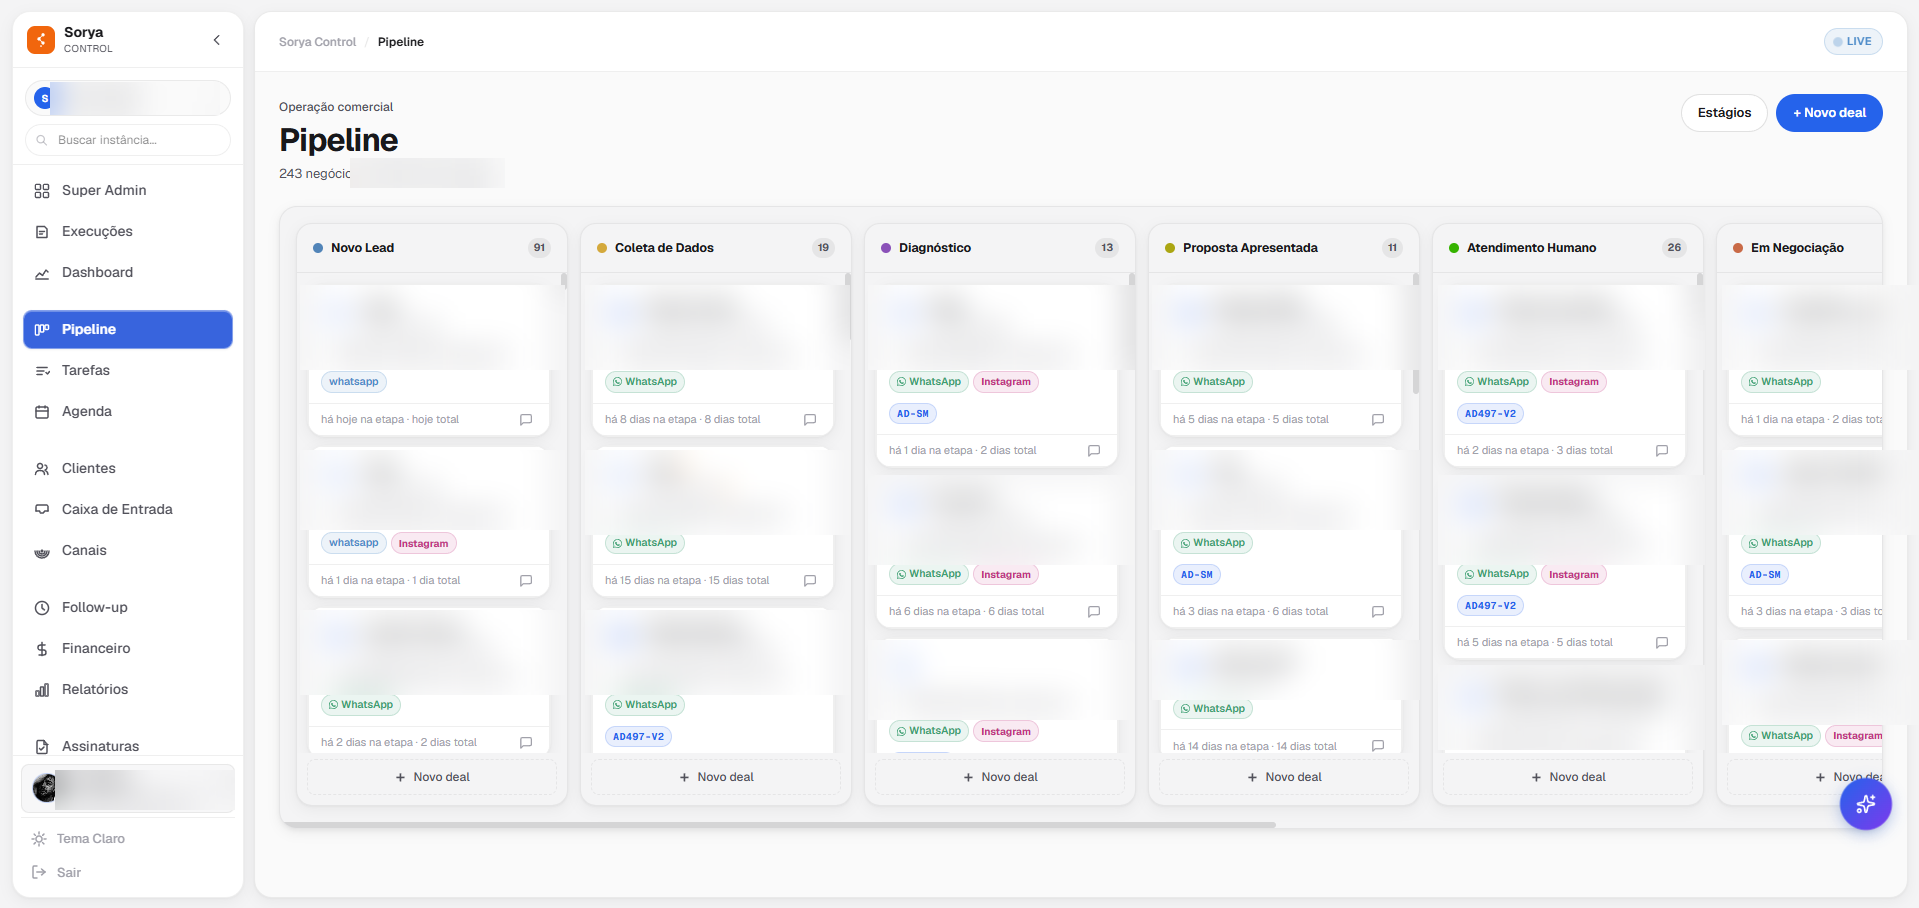Click the 26 count badge on Atendimento Humano
Viewport: 1919px width, 908px height.
tap(1674, 248)
